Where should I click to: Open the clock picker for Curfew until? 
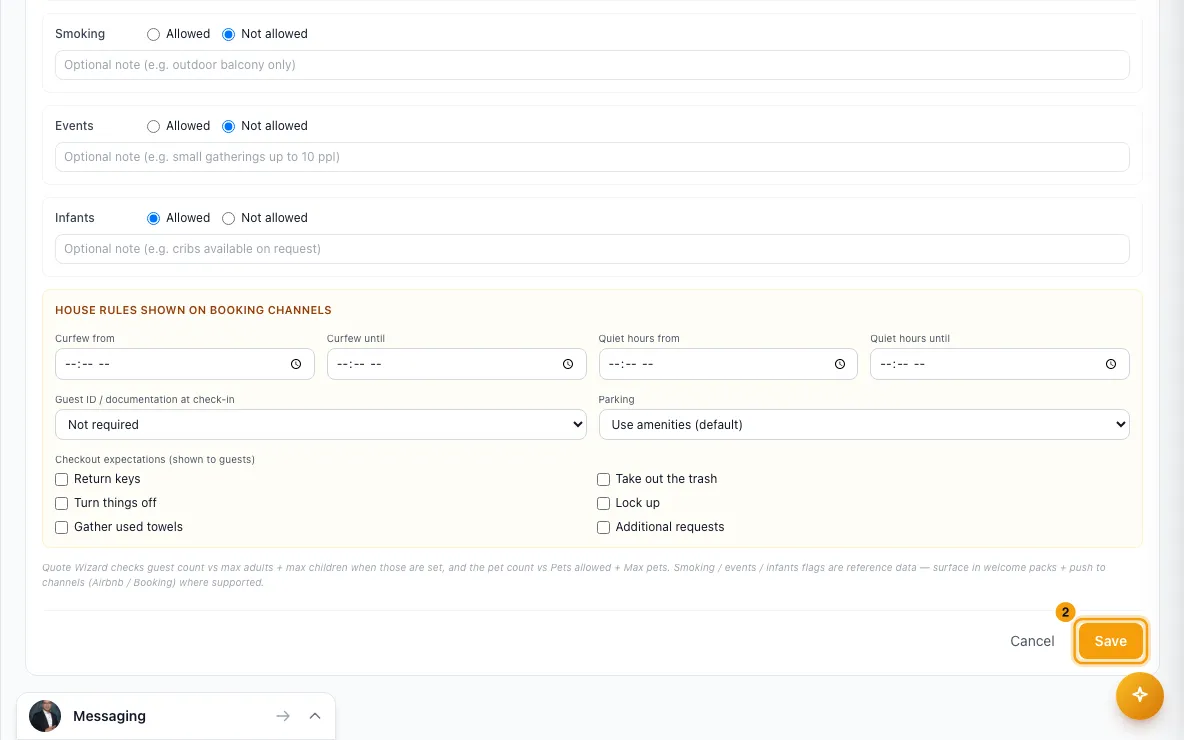[x=568, y=364]
